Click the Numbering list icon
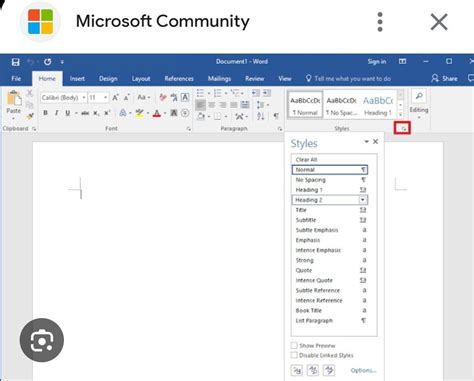 click(218, 93)
